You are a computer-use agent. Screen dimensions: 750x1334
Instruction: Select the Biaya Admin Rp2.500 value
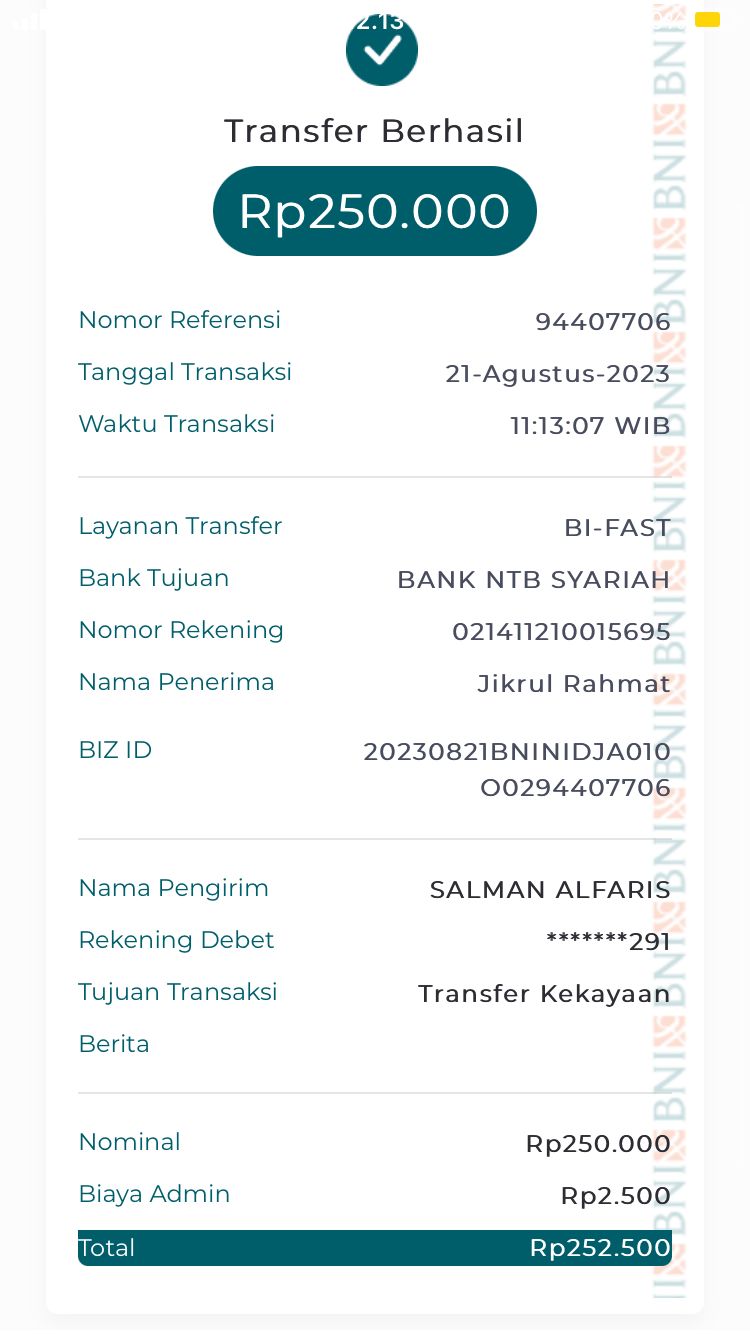click(x=615, y=1195)
